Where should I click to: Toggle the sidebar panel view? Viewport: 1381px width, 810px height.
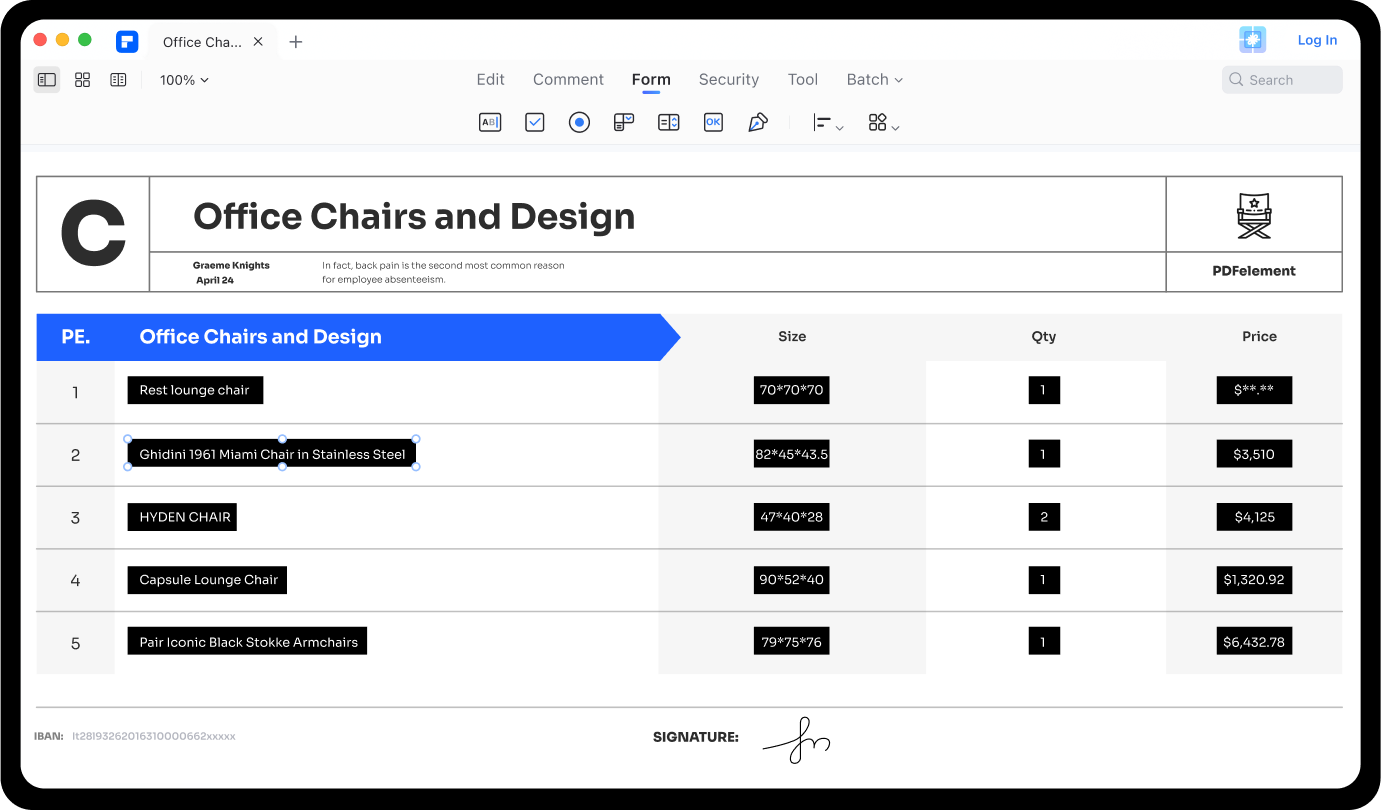click(47, 80)
